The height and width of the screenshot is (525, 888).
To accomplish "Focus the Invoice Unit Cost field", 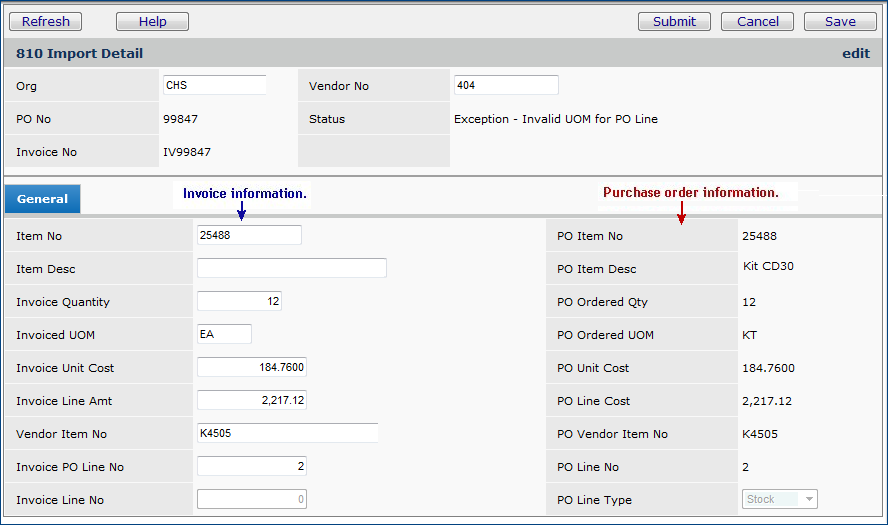I will (251, 368).
